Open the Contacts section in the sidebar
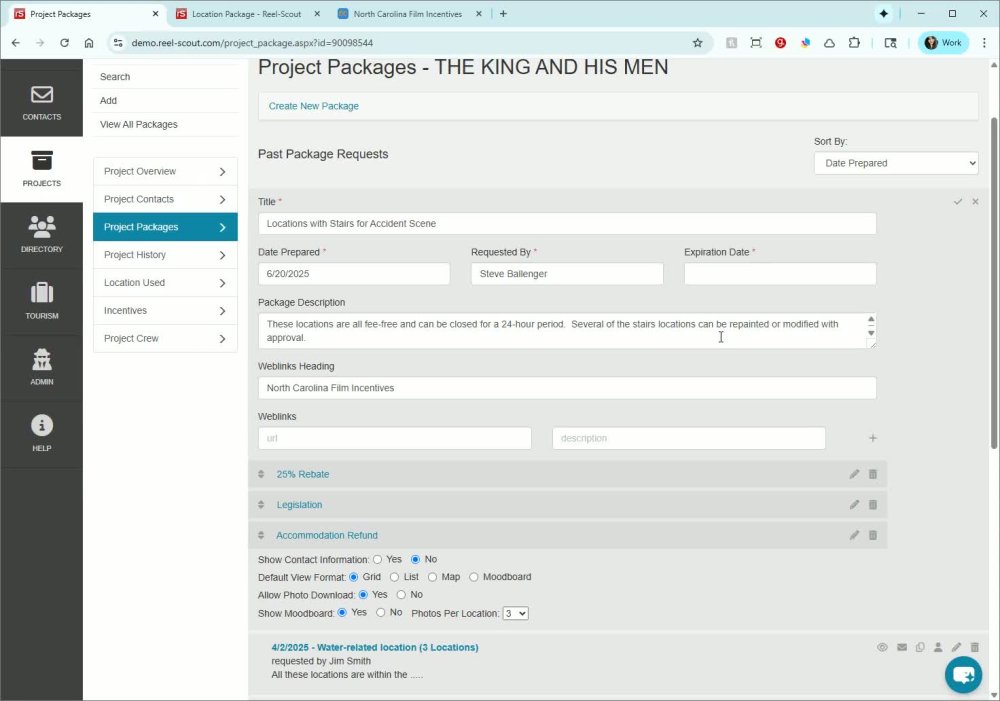The width and height of the screenshot is (1000, 701). 41,103
